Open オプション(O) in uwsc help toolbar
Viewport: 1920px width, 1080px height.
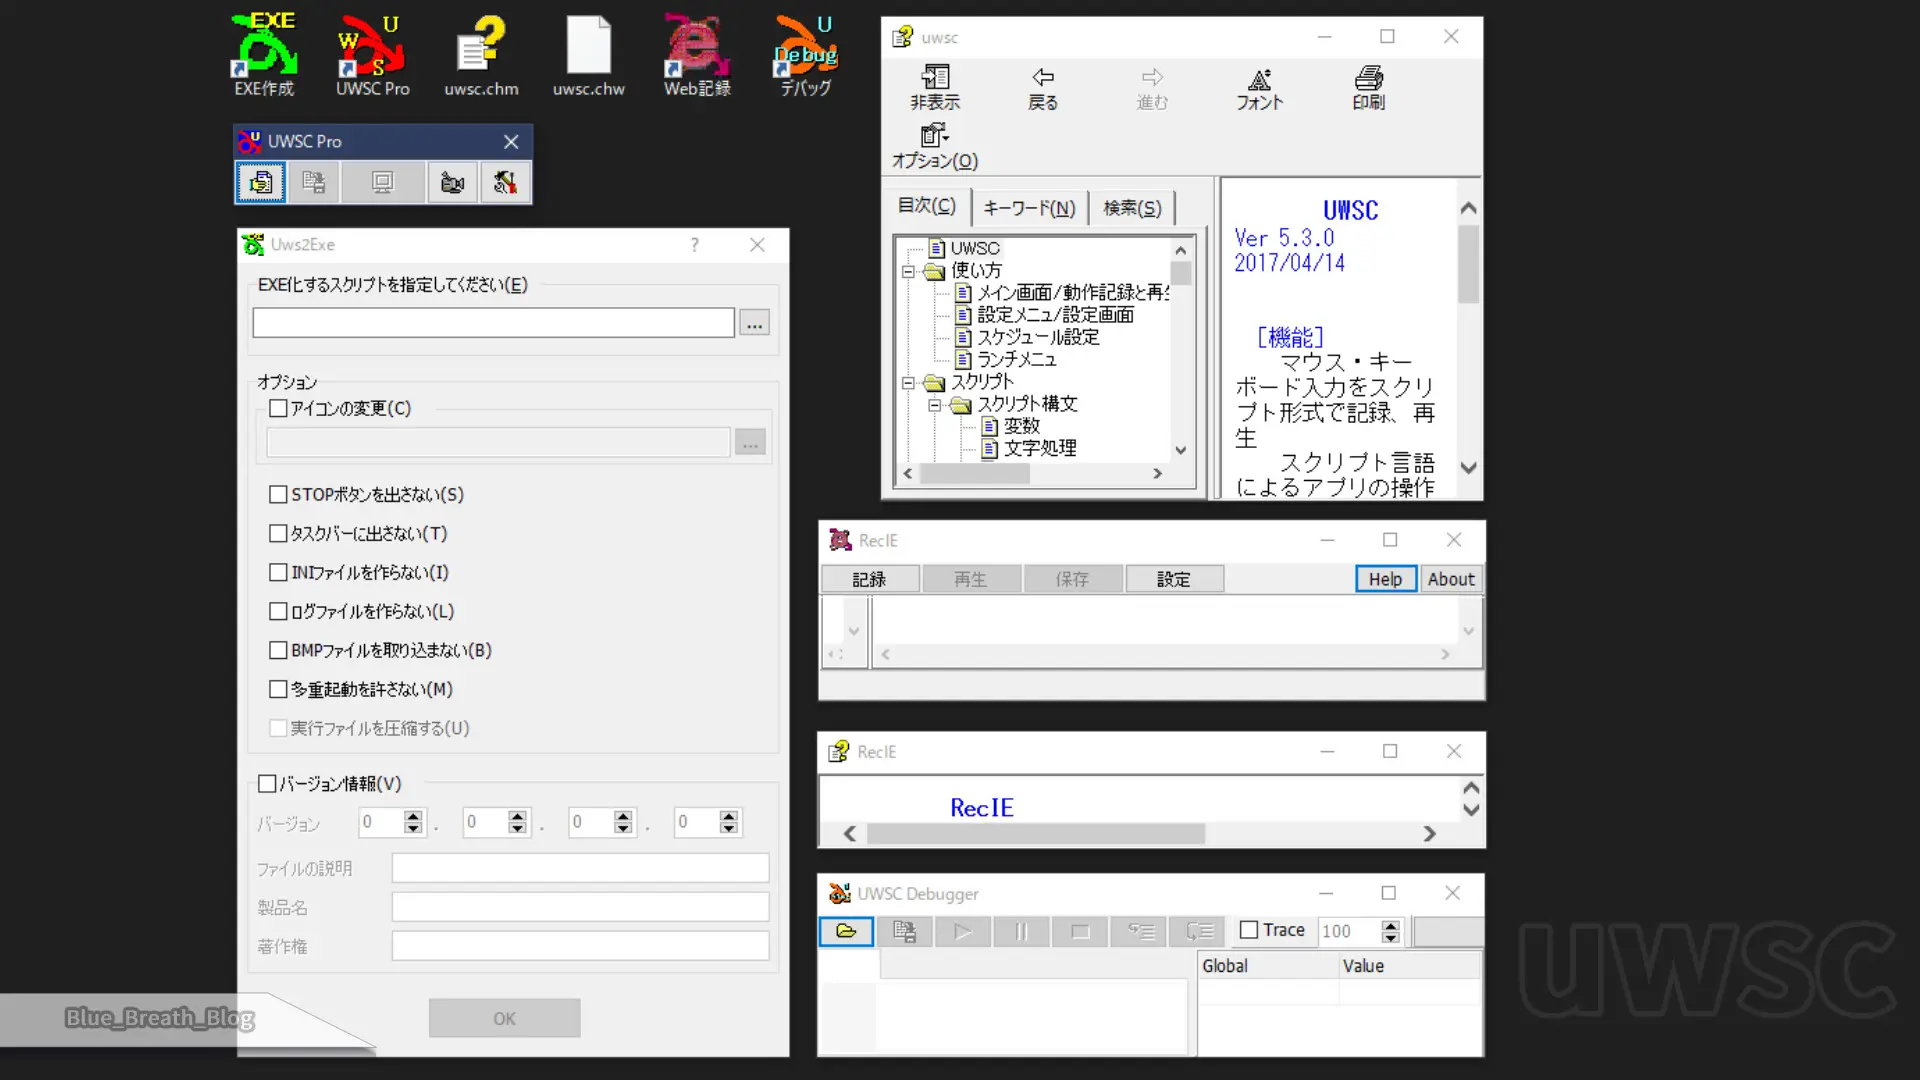(935, 147)
